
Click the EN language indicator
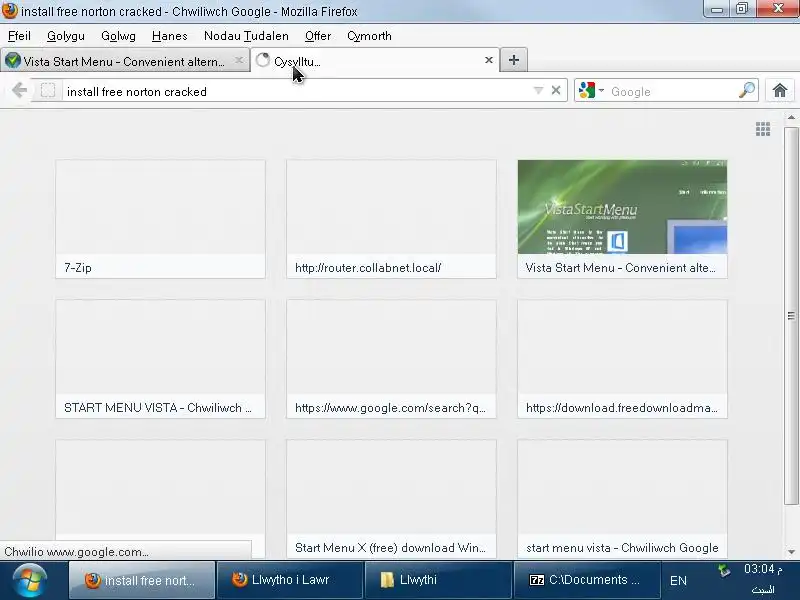(678, 581)
